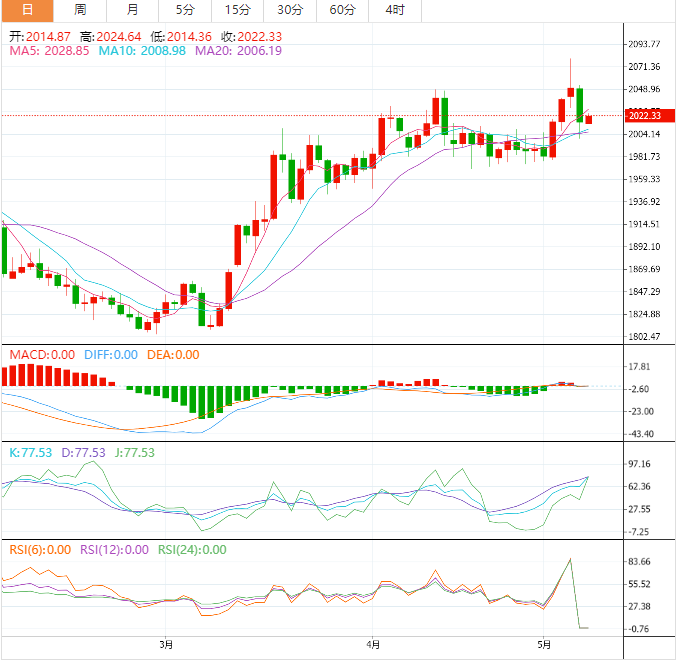The width and height of the screenshot is (679, 663).
Task: Click the 2004.14 price axis label
Action: [x=644, y=134]
